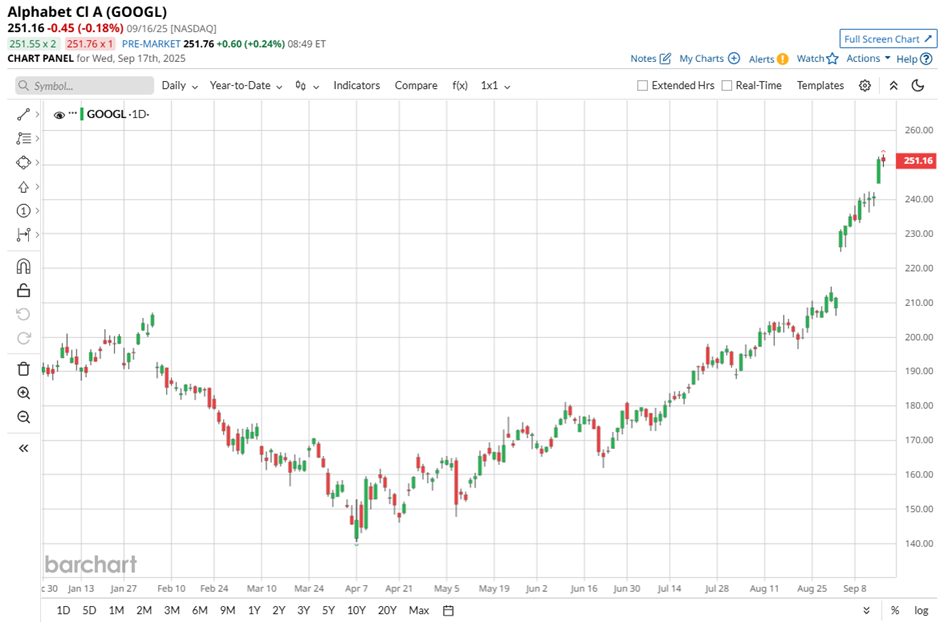Open the Help link
Viewport: 940px width, 627px height.
click(x=914, y=59)
